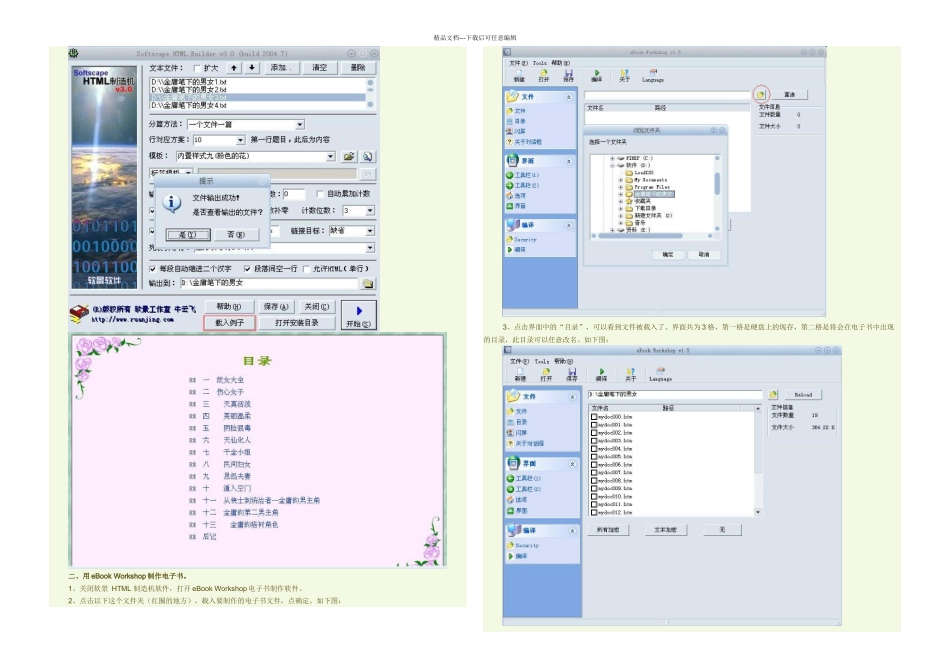Image resolution: width=950 pixels, height=672 pixels.
Task: Click the output folder browse icon
Action: [x=368, y=284]
